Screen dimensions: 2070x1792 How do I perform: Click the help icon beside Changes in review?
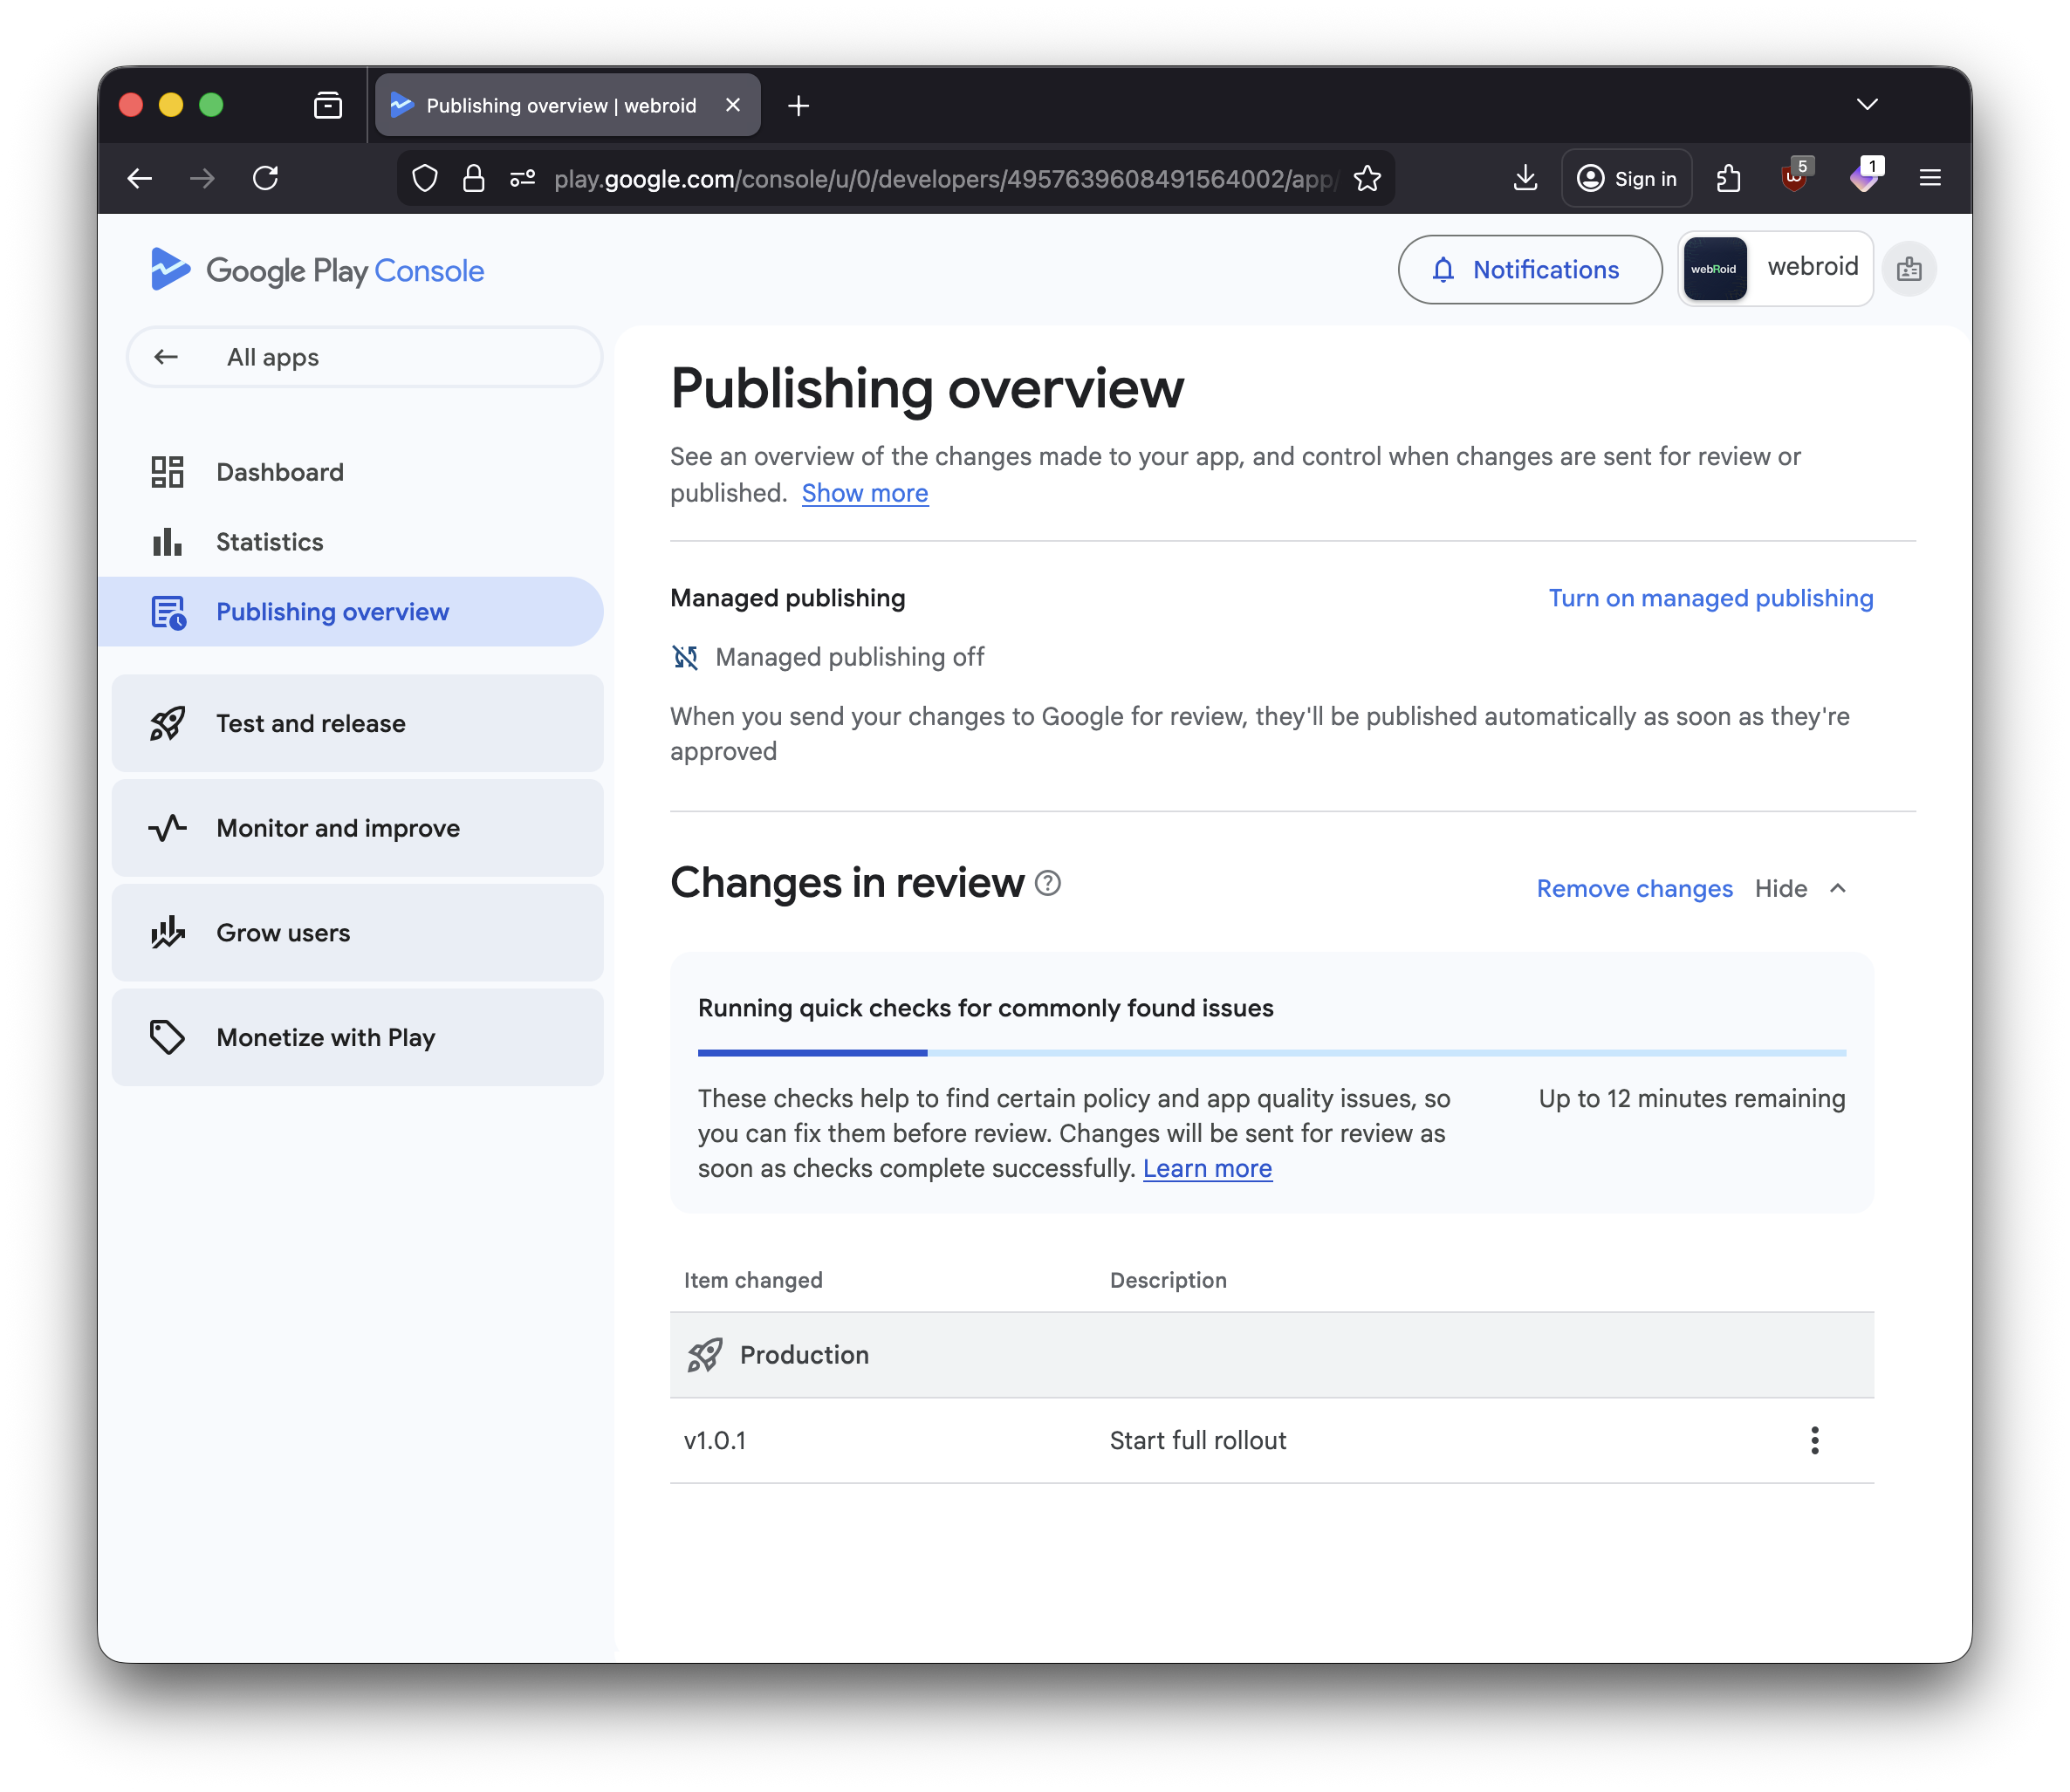(1047, 883)
